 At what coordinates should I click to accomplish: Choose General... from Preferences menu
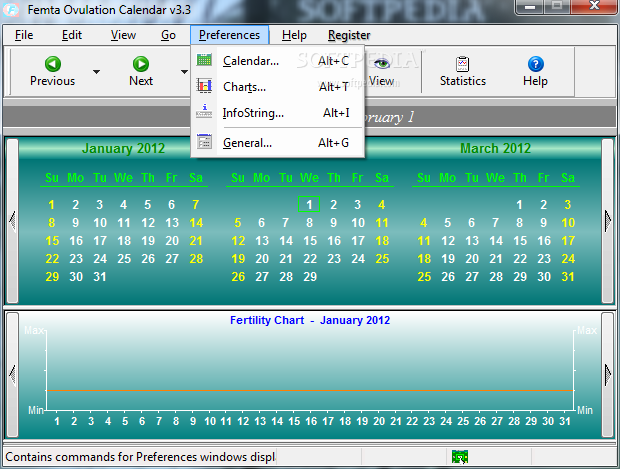point(278,143)
